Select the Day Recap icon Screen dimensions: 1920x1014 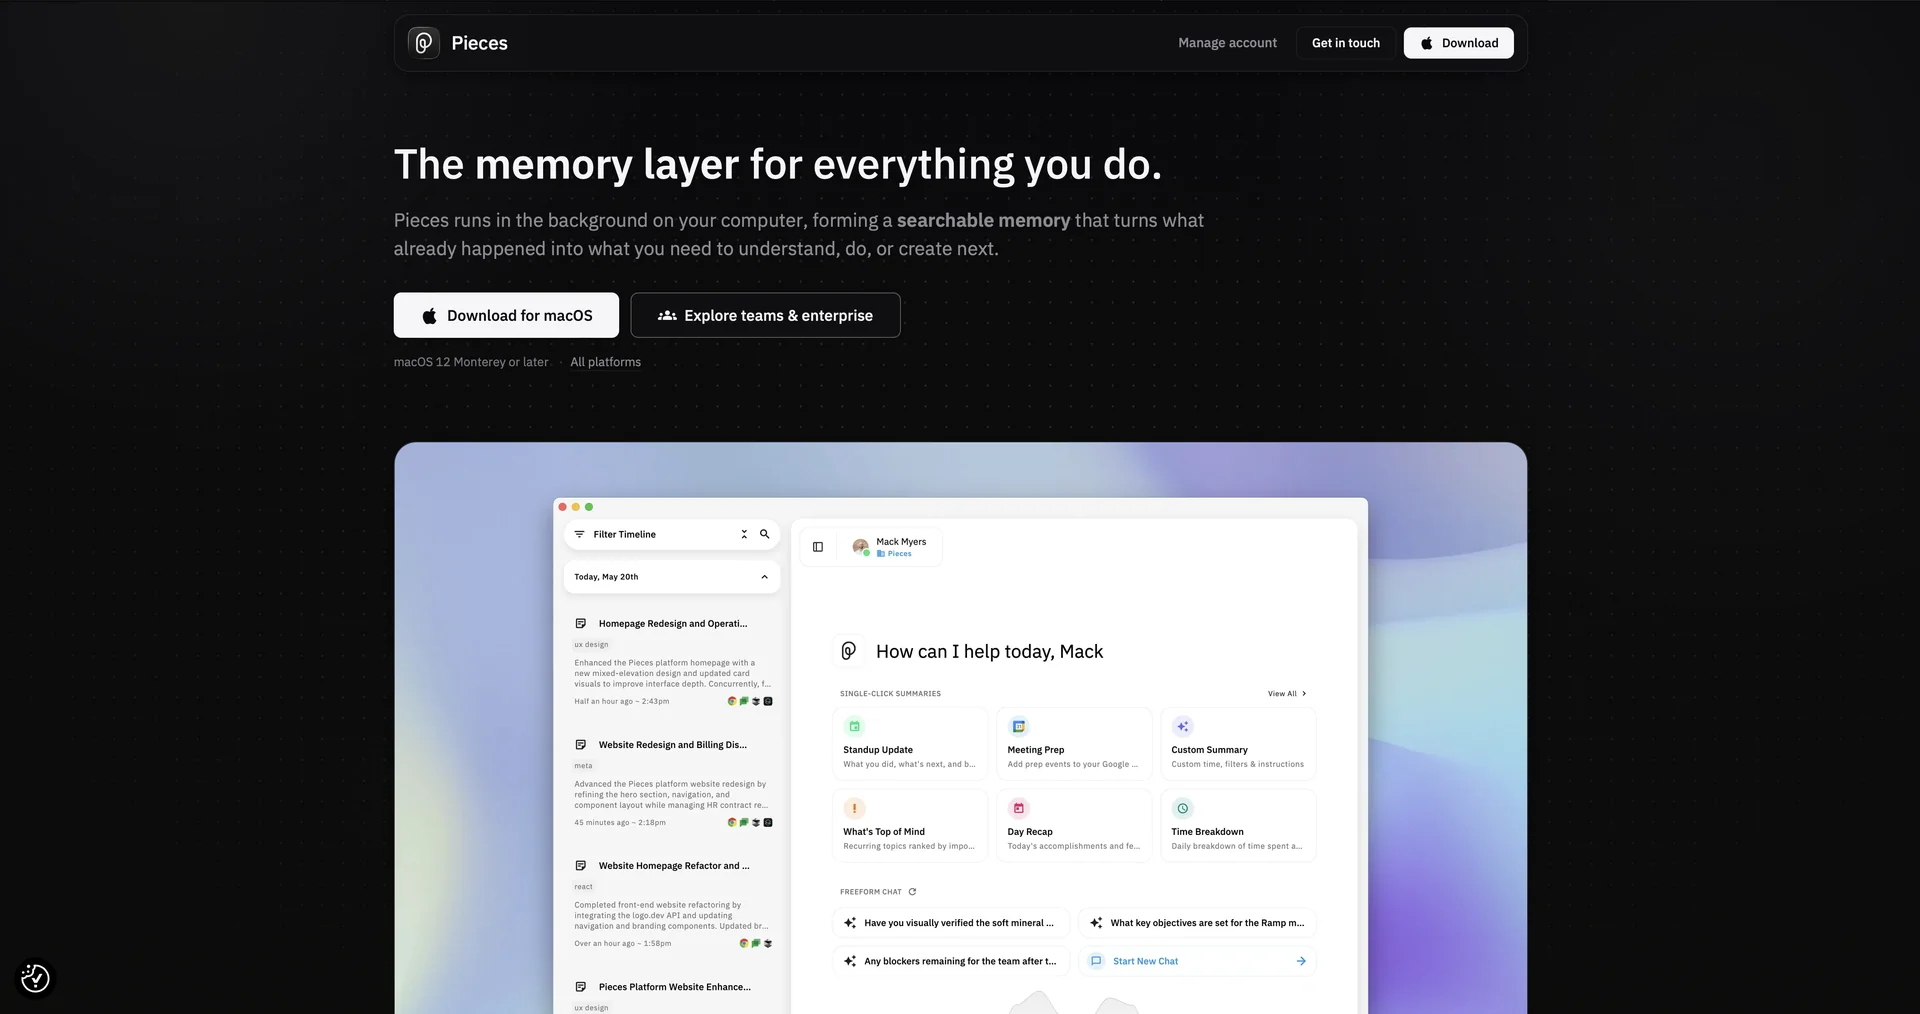[1018, 808]
